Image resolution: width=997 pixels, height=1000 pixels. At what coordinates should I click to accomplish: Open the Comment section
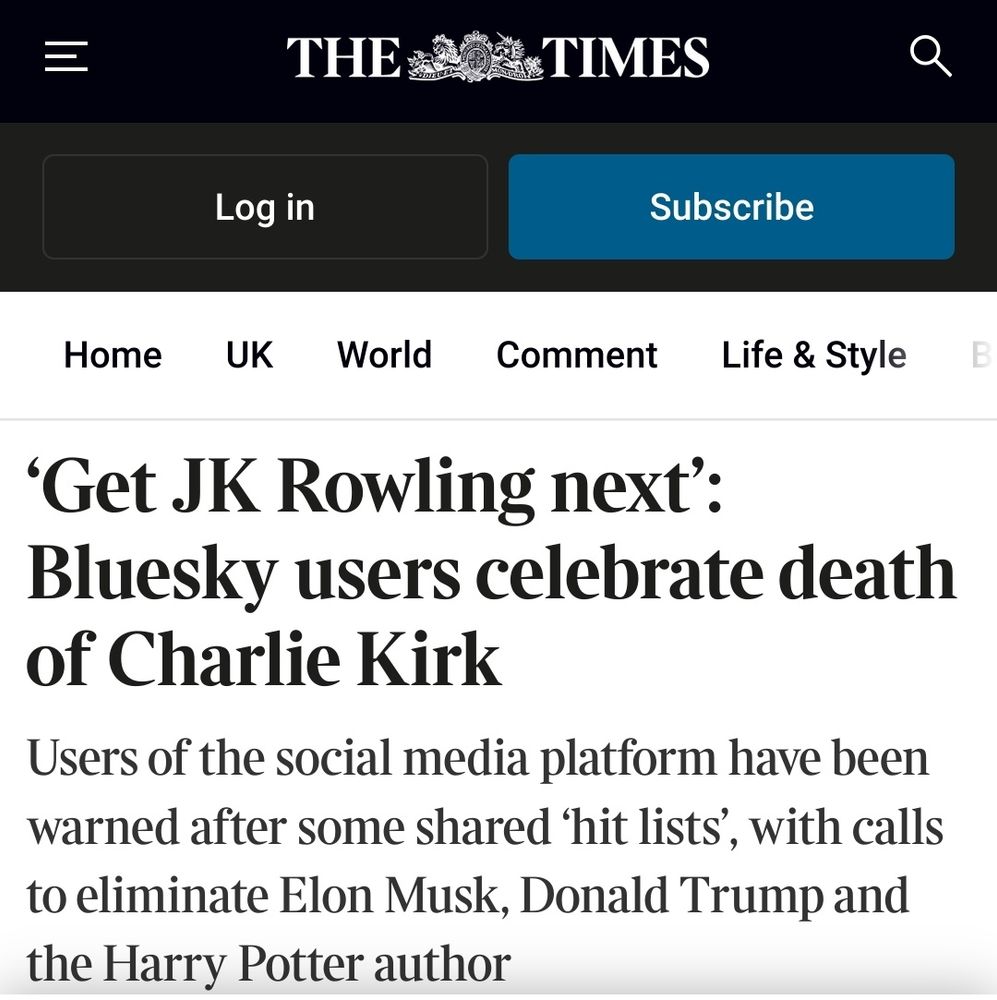[577, 355]
